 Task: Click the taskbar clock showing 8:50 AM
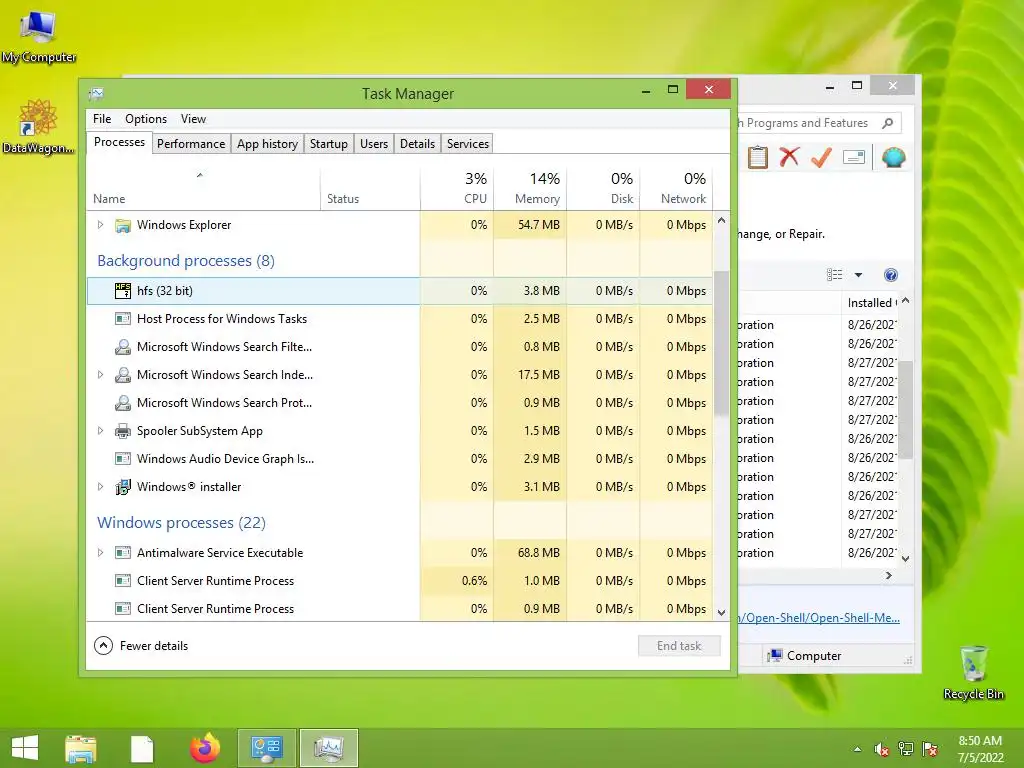coord(980,749)
